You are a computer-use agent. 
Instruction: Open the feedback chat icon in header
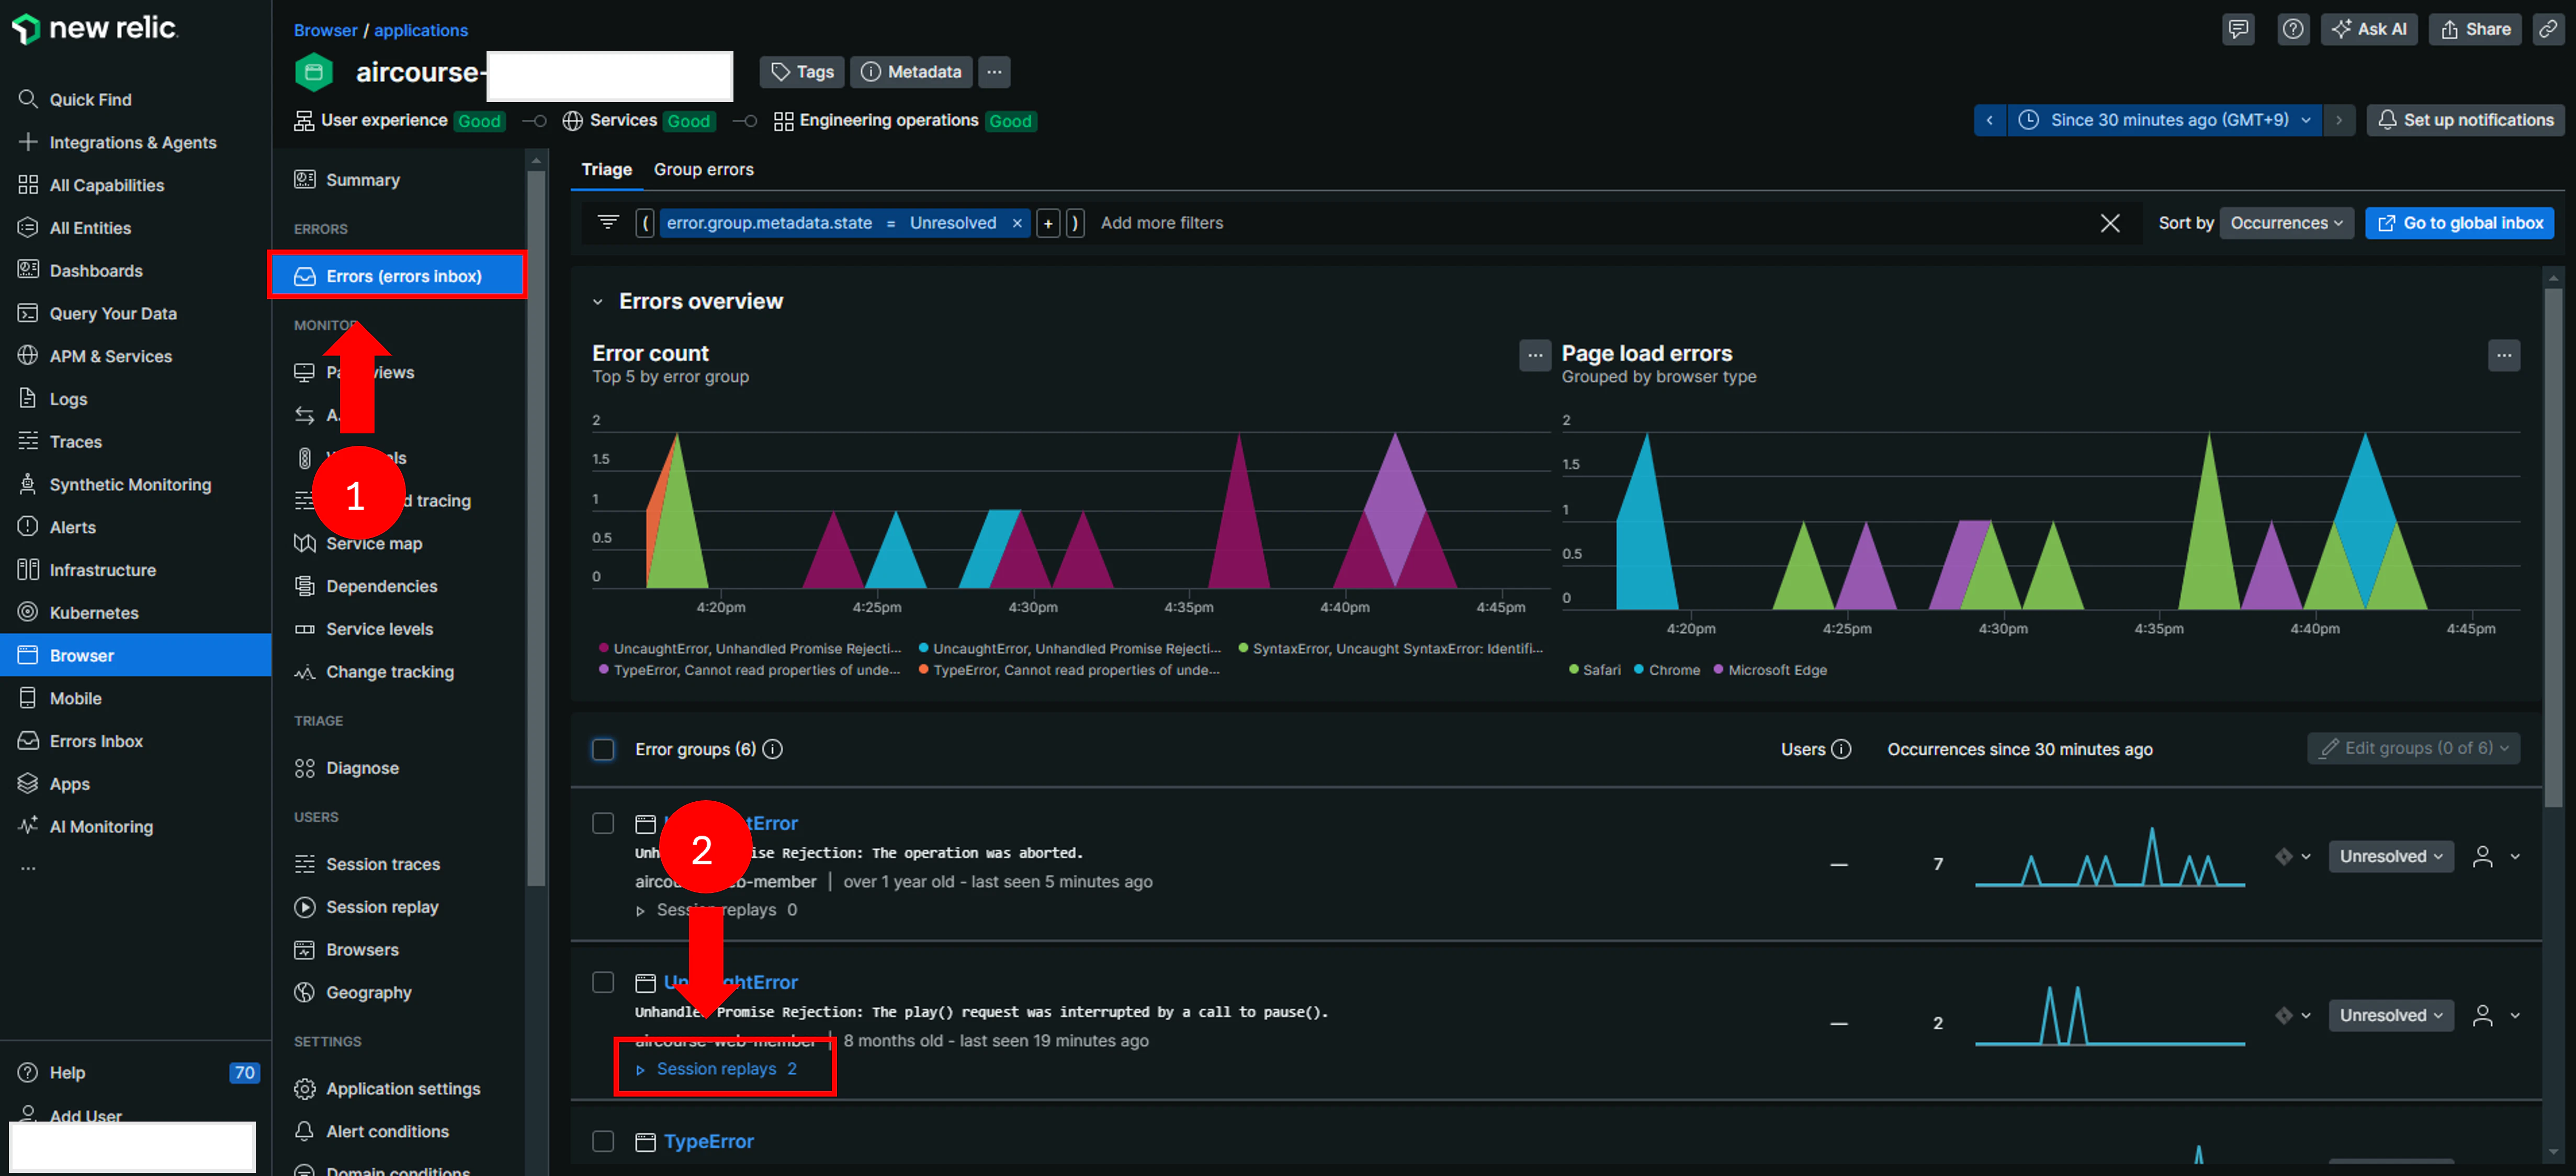pos(2238,29)
